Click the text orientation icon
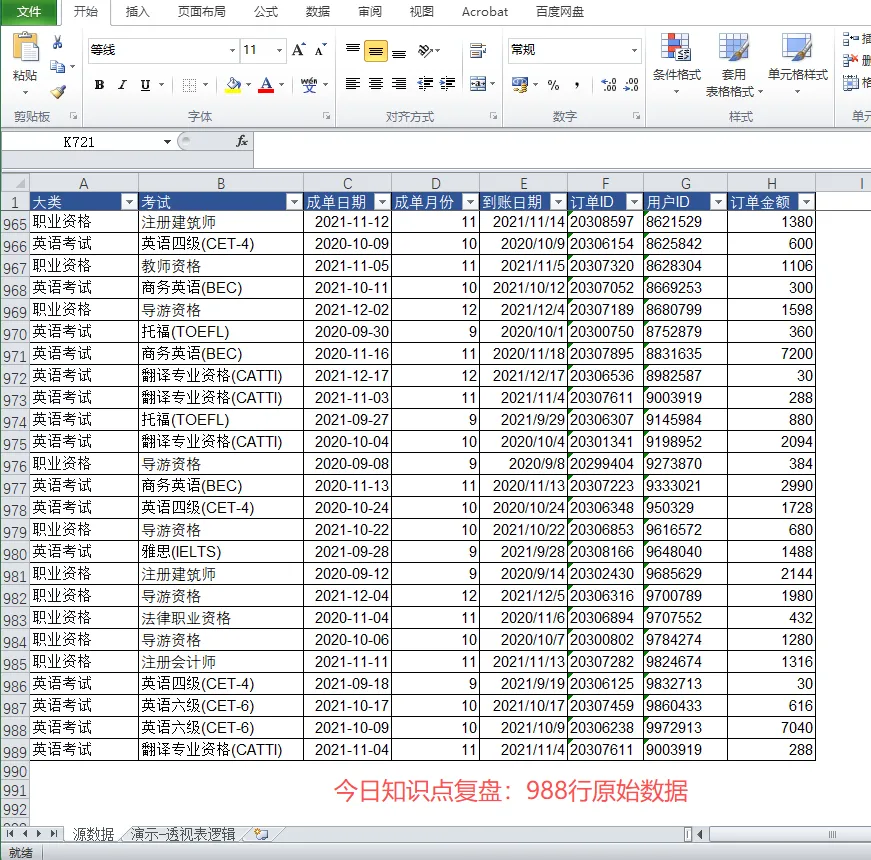Screen dimensions: 871x860 (x=426, y=51)
